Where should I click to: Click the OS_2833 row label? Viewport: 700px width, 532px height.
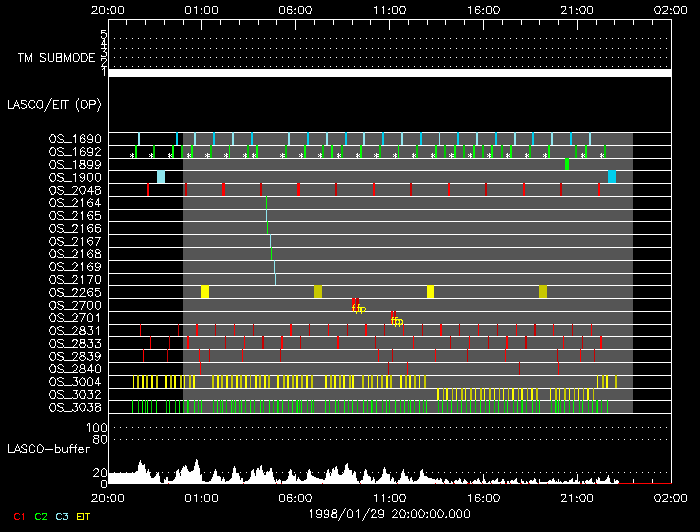[75, 344]
